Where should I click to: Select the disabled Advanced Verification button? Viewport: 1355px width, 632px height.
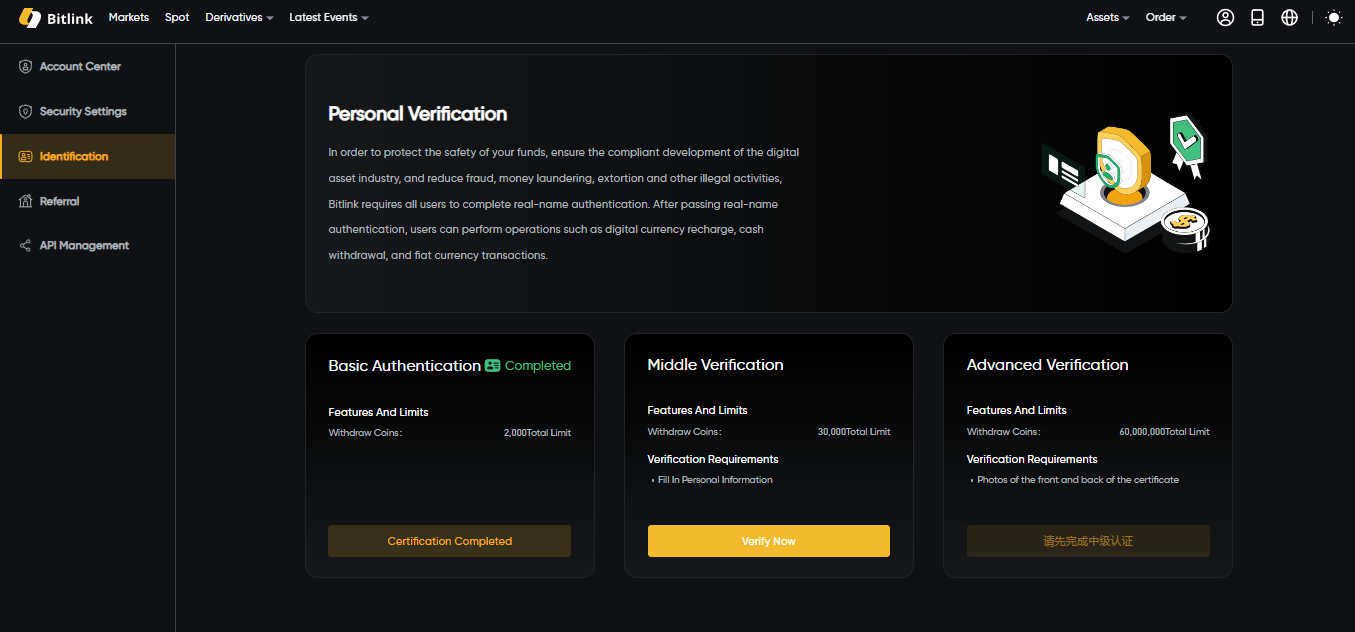tap(1087, 540)
